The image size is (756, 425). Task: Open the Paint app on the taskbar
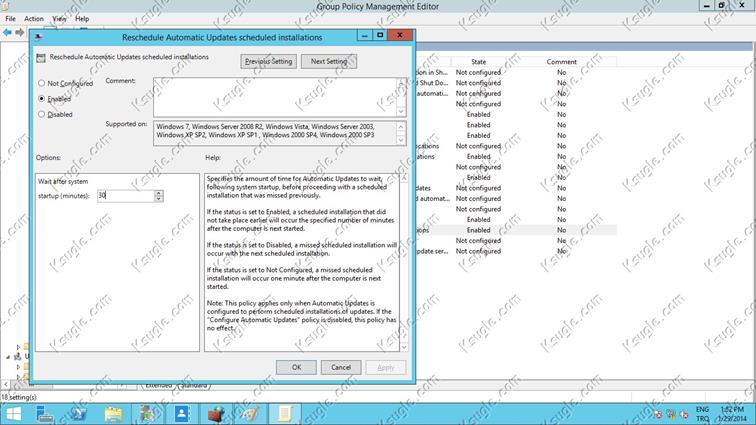click(x=250, y=414)
